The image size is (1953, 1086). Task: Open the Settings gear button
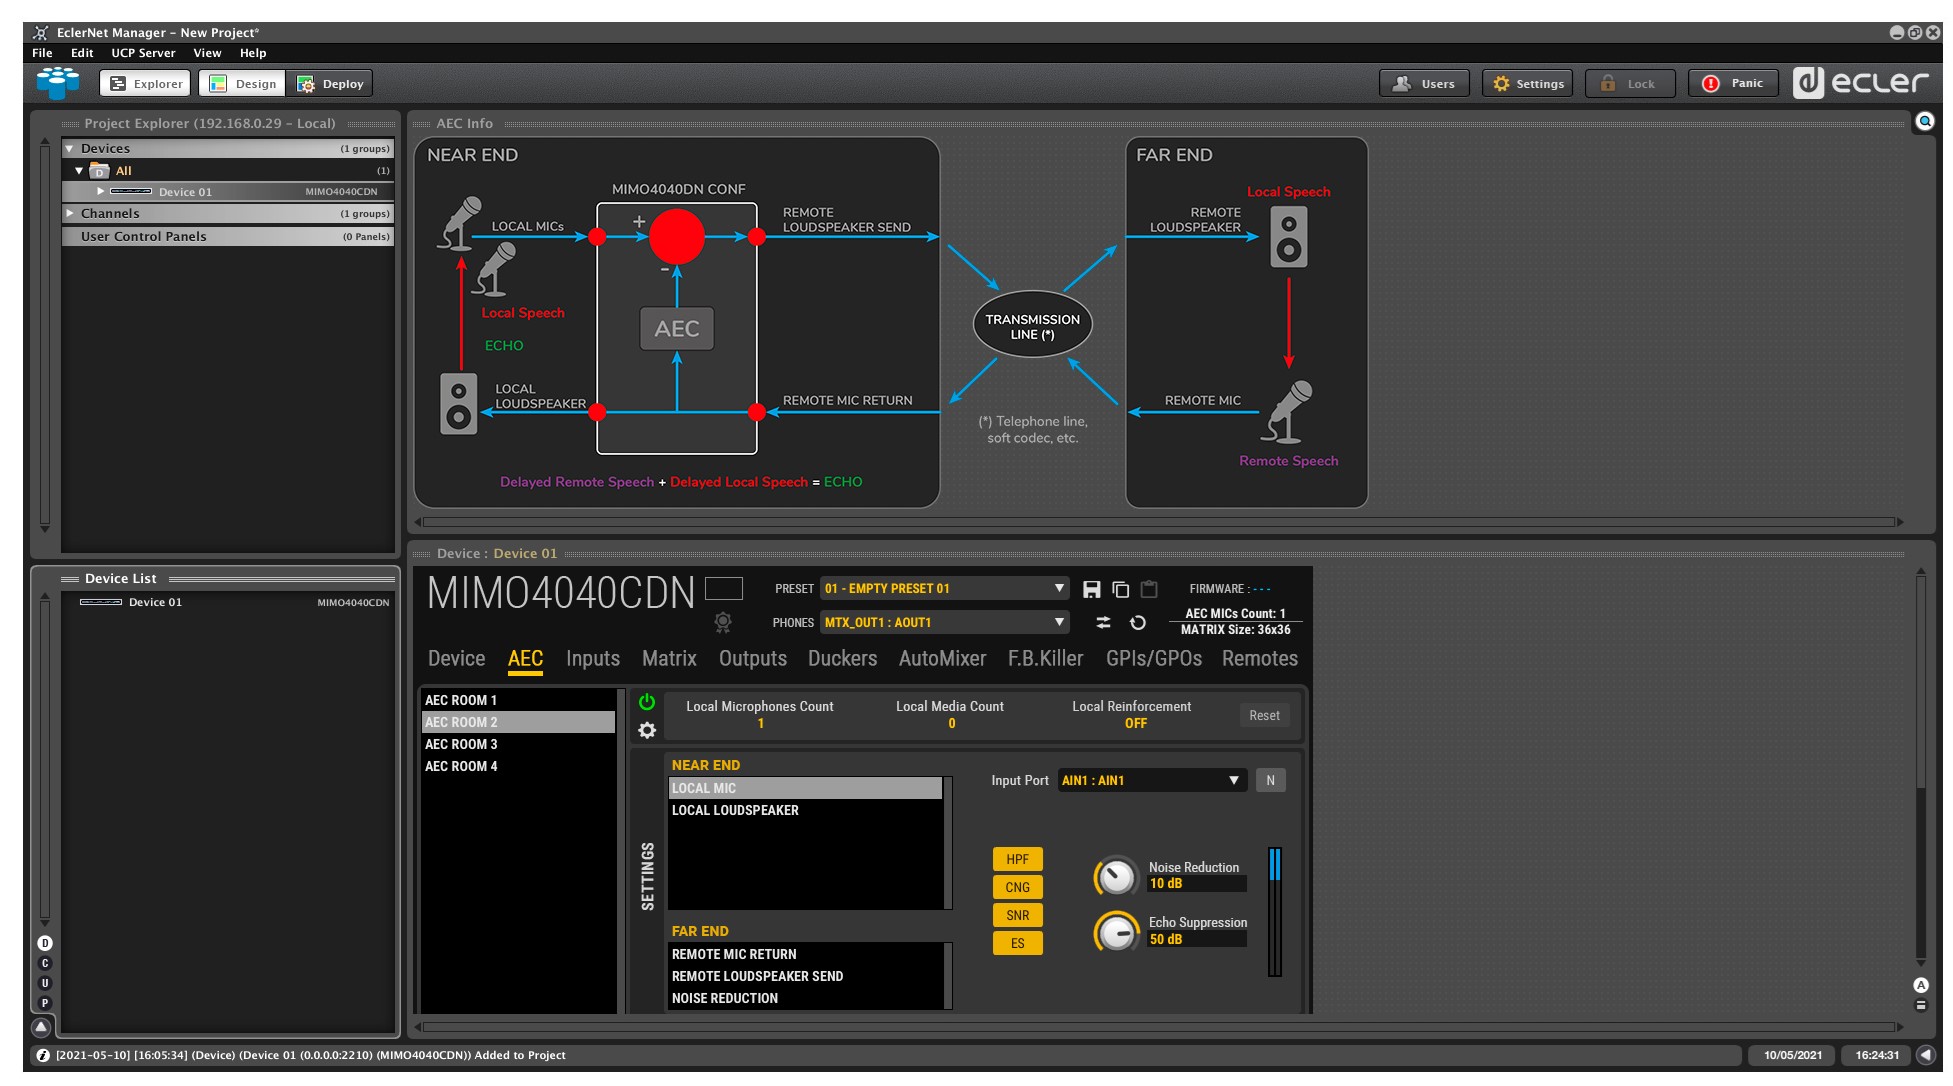pyautogui.click(x=1527, y=84)
